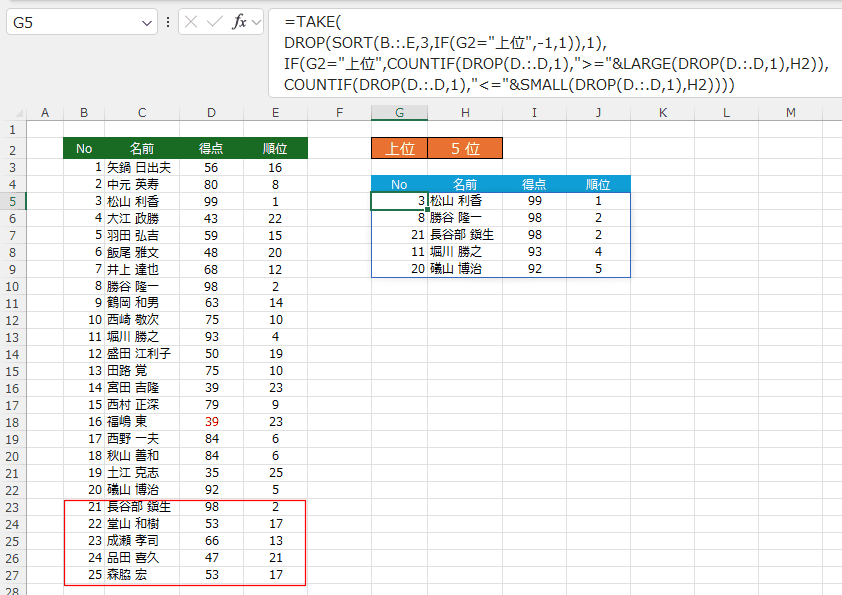Click the vertical dots handle beside Name Box
Screen dimensions: 842x595
(168, 22)
